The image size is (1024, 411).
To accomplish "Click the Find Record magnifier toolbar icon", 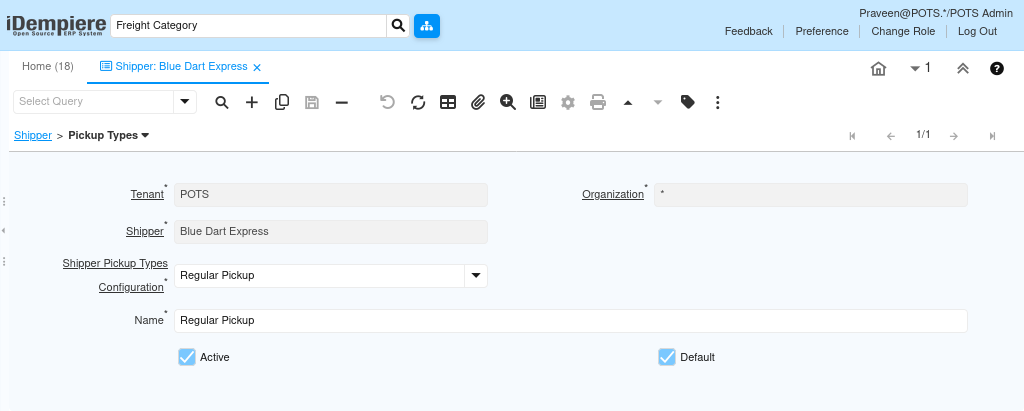I will [x=222, y=103].
